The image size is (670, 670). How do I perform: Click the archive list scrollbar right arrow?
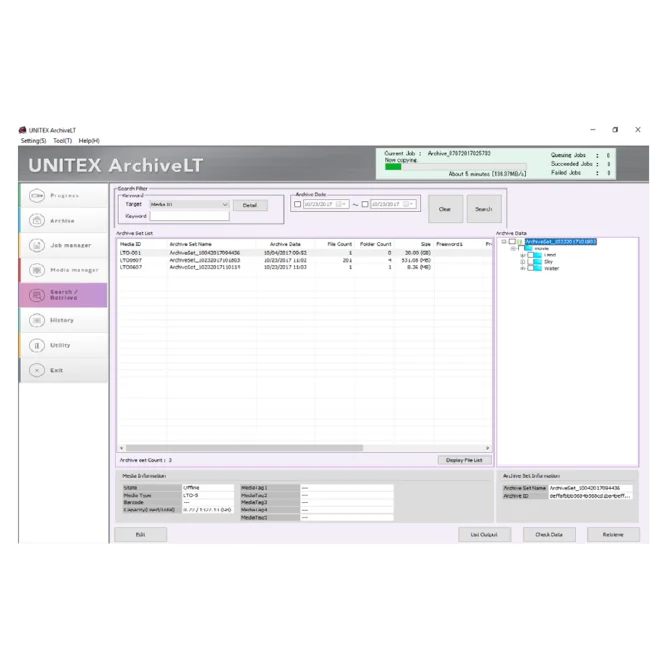click(488, 448)
